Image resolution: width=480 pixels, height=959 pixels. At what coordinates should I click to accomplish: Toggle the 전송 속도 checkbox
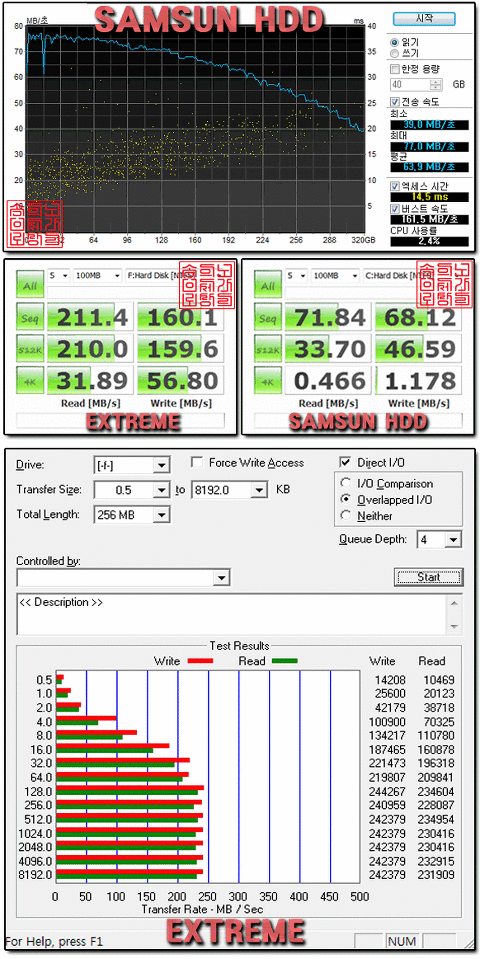click(x=395, y=102)
